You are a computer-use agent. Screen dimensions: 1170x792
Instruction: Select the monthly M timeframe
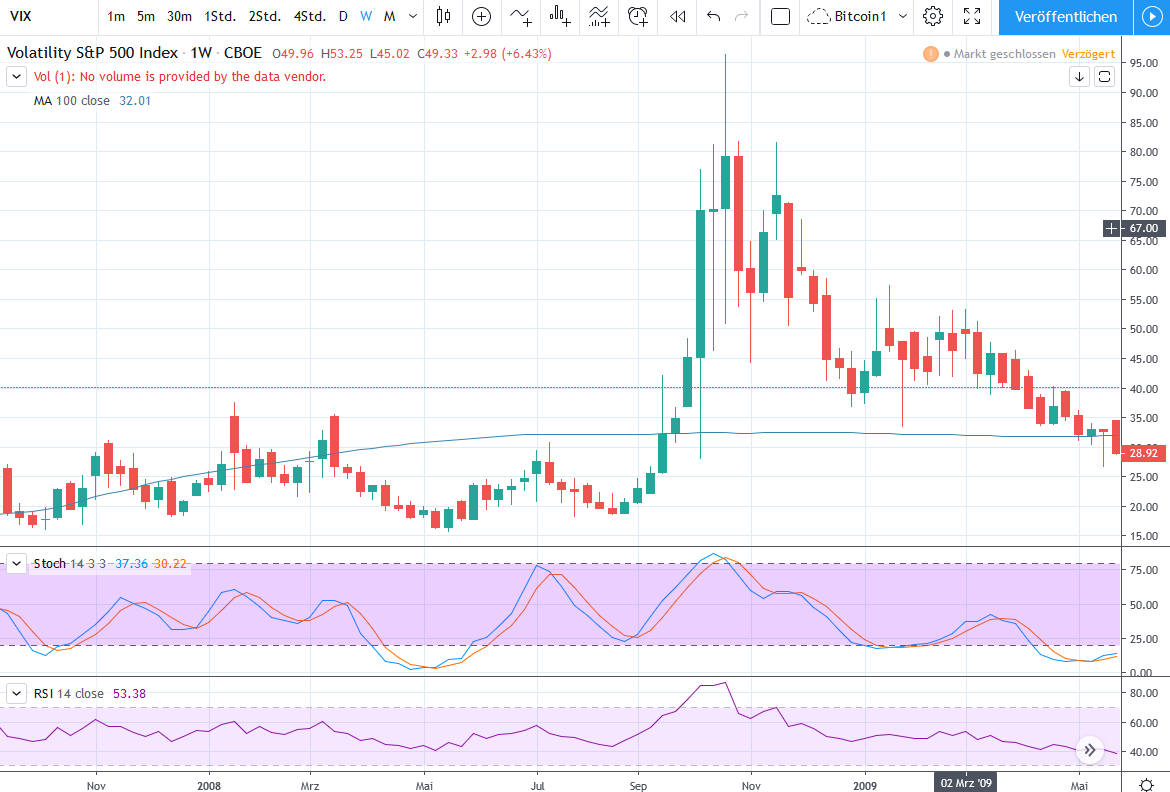click(x=390, y=16)
